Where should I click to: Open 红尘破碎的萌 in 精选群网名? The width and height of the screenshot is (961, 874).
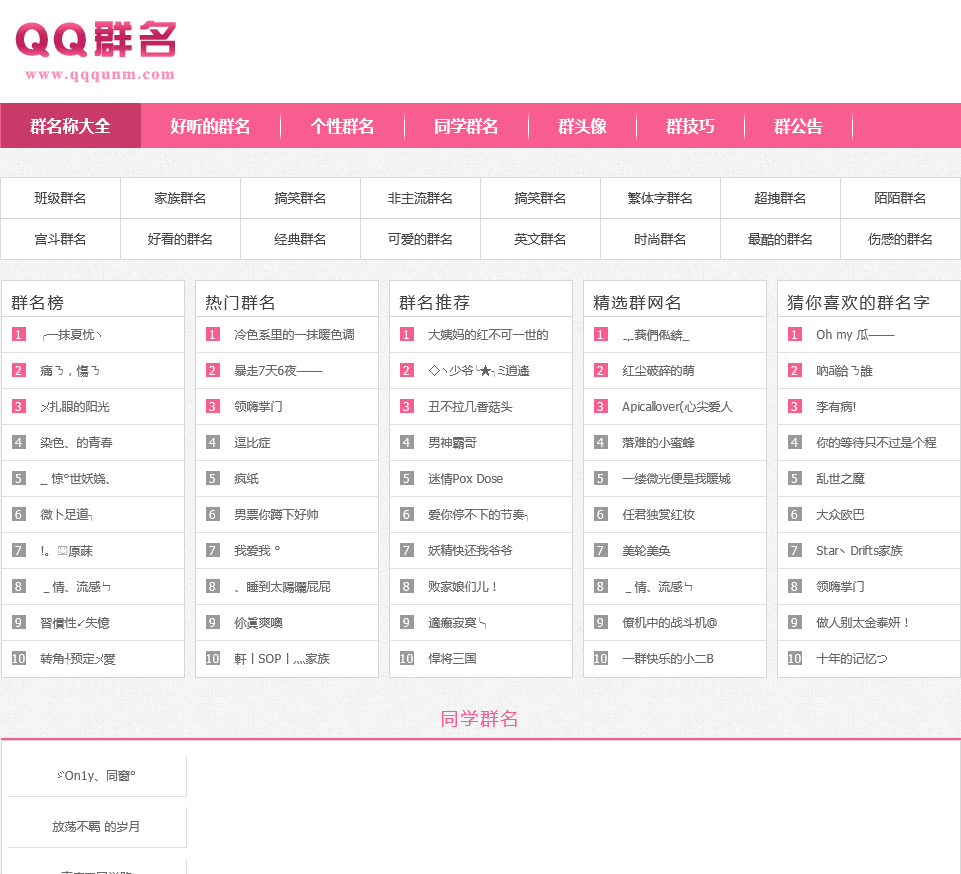click(x=658, y=371)
